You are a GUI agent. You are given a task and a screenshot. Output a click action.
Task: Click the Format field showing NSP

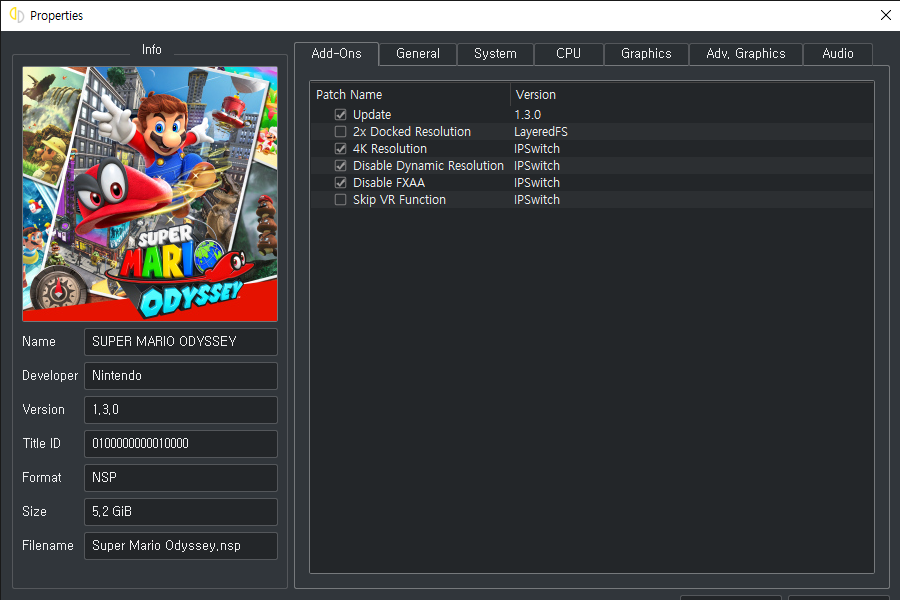[x=181, y=478]
